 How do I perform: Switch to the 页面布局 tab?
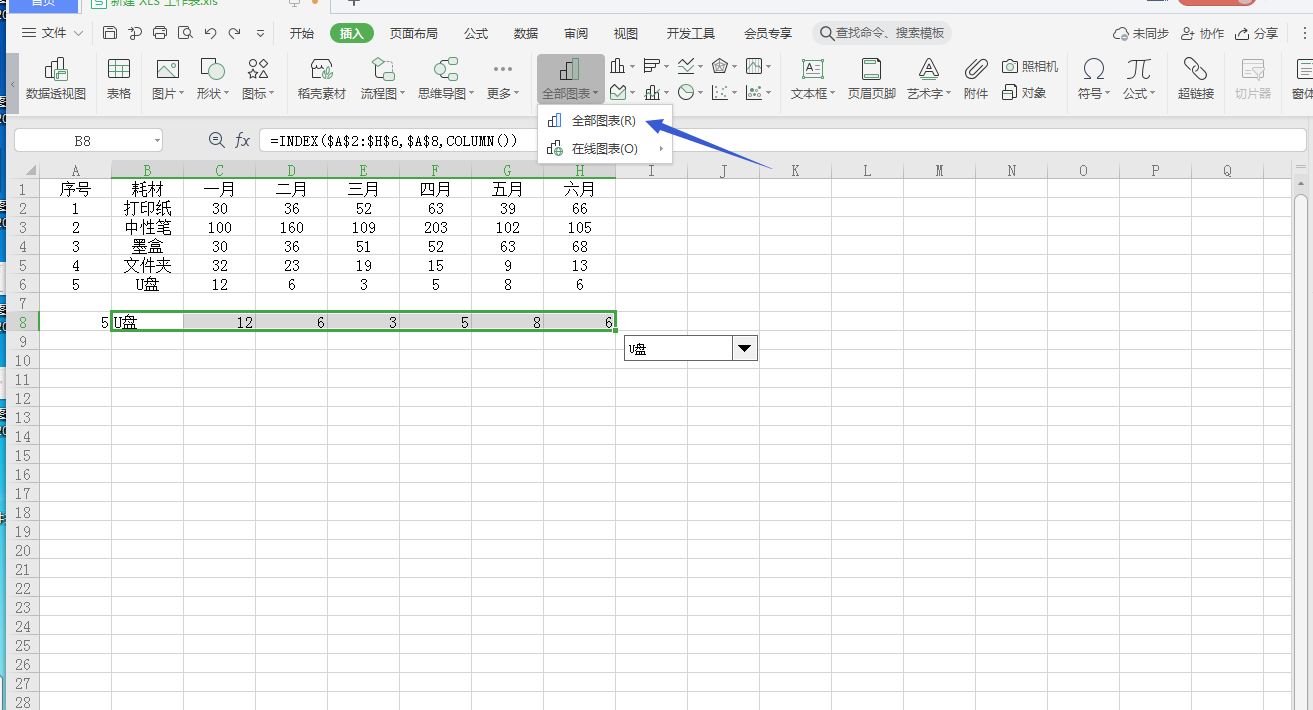(x=414, y=33)
